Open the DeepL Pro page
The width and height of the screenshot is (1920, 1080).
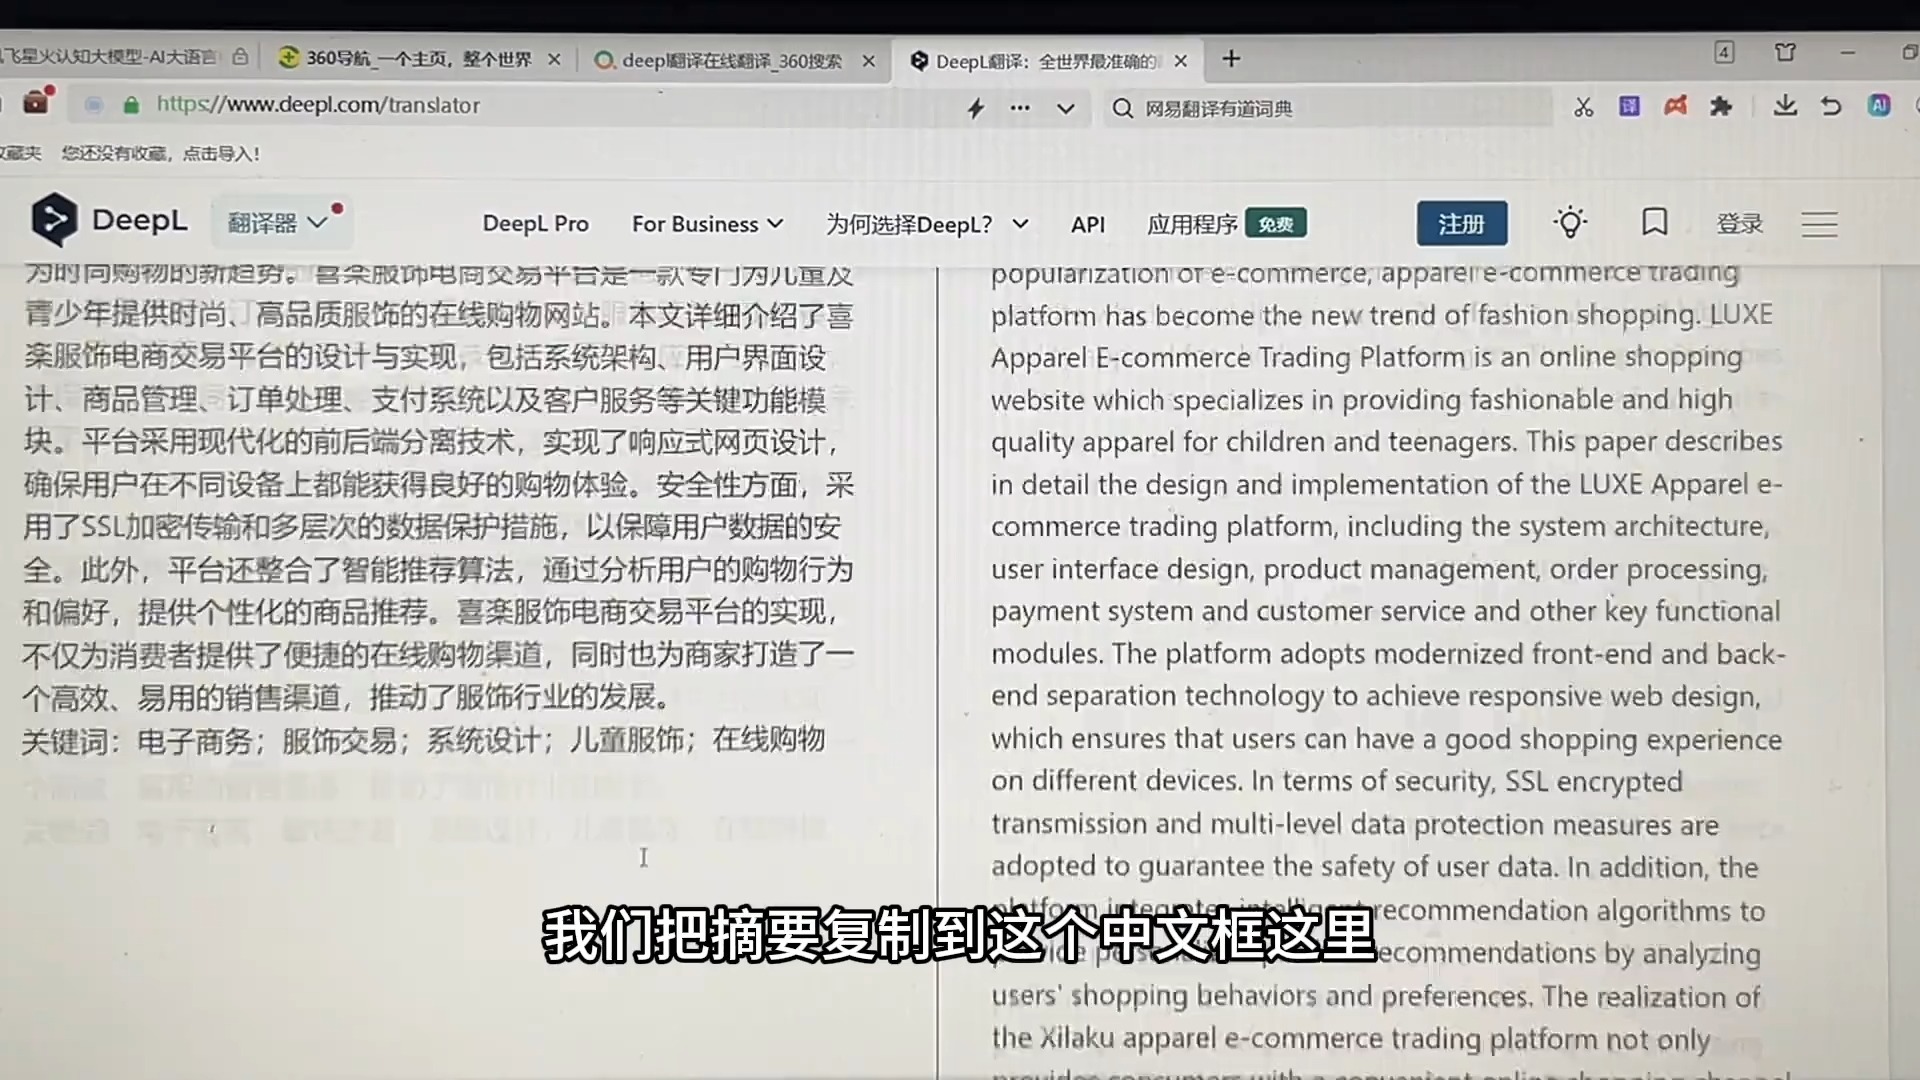(536, 224)
